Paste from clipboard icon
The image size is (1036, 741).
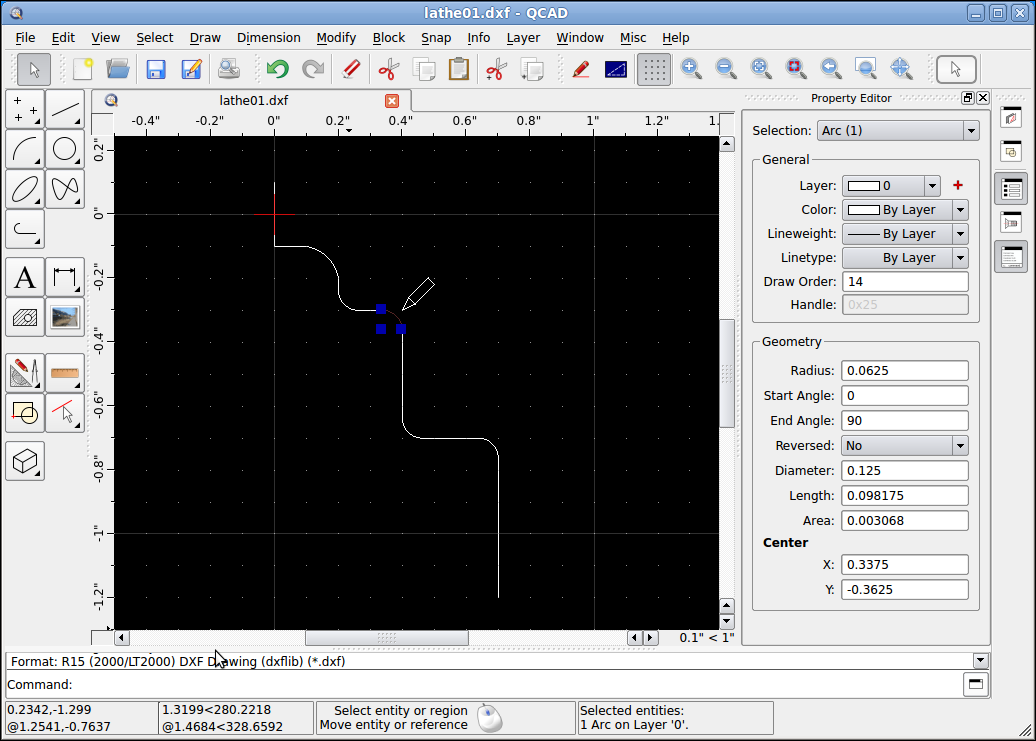click(459, 69)
